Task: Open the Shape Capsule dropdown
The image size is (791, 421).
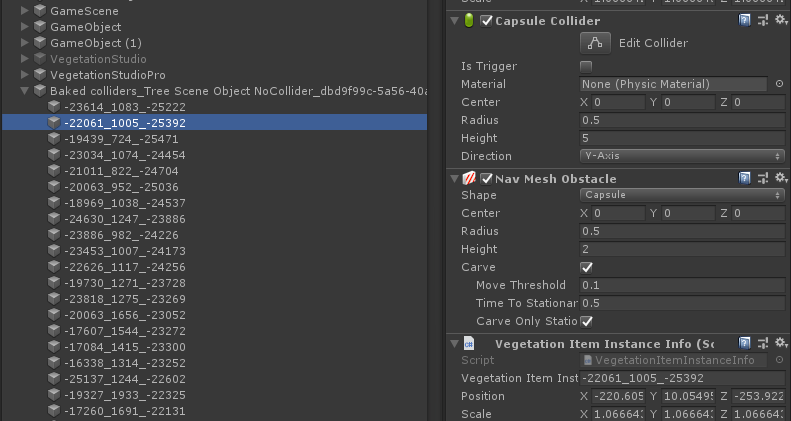Action: tap(681, 195)
